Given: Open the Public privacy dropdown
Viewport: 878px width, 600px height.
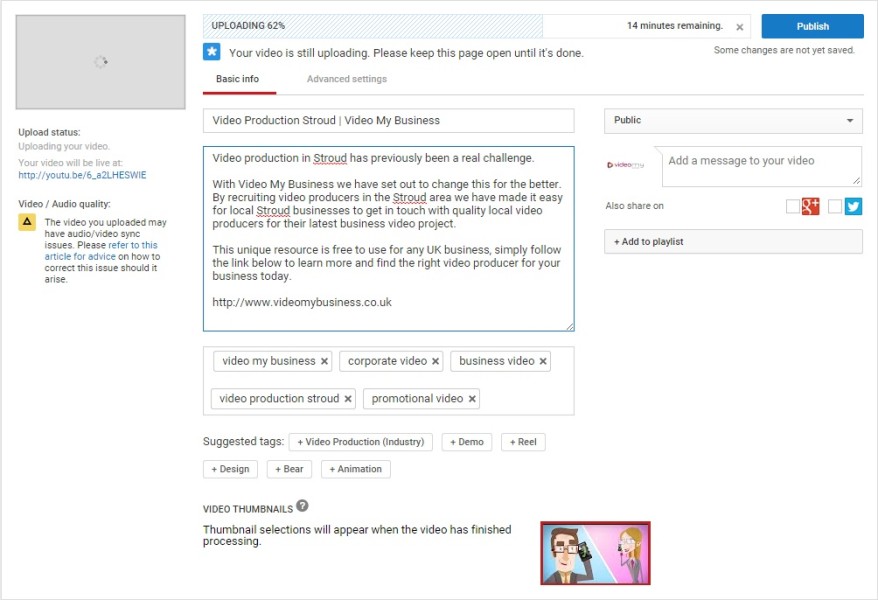Looking at the screenshot, I should [733, 121].
